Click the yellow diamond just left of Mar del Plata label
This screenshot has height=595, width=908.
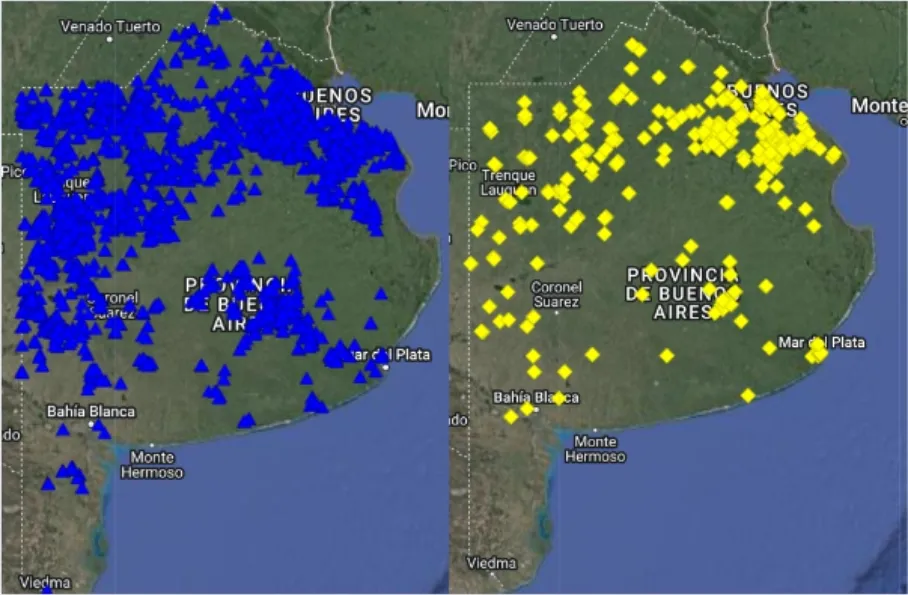(769, 347)
